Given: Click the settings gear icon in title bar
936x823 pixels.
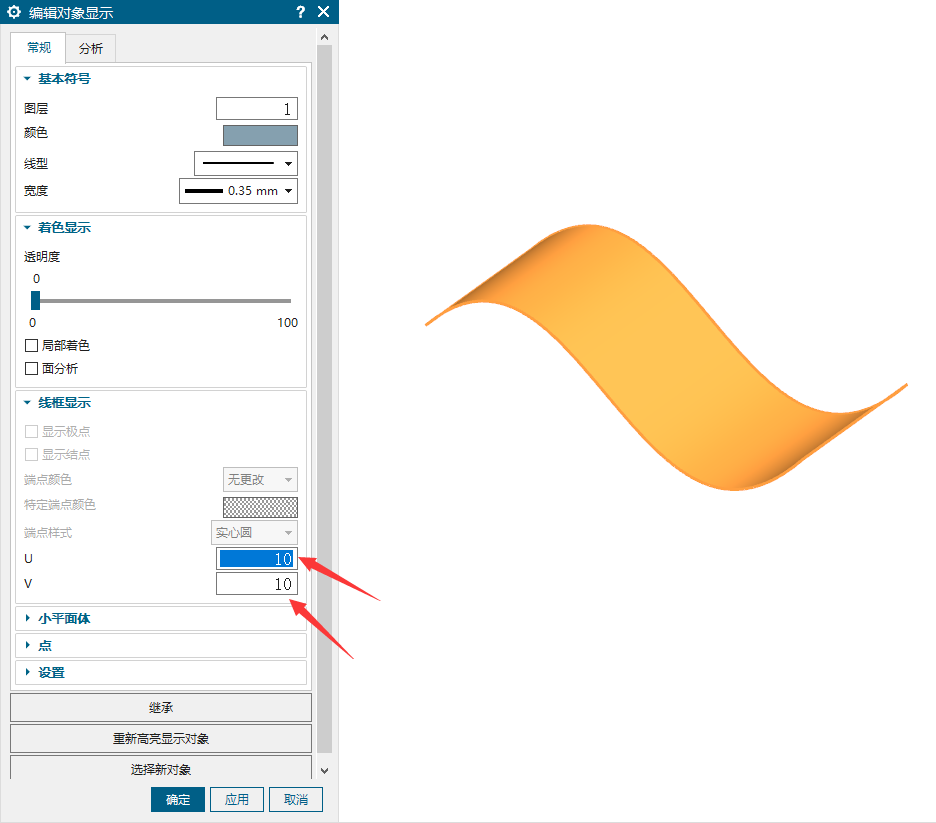Looking at the screenshot, I should click(14, 12).
